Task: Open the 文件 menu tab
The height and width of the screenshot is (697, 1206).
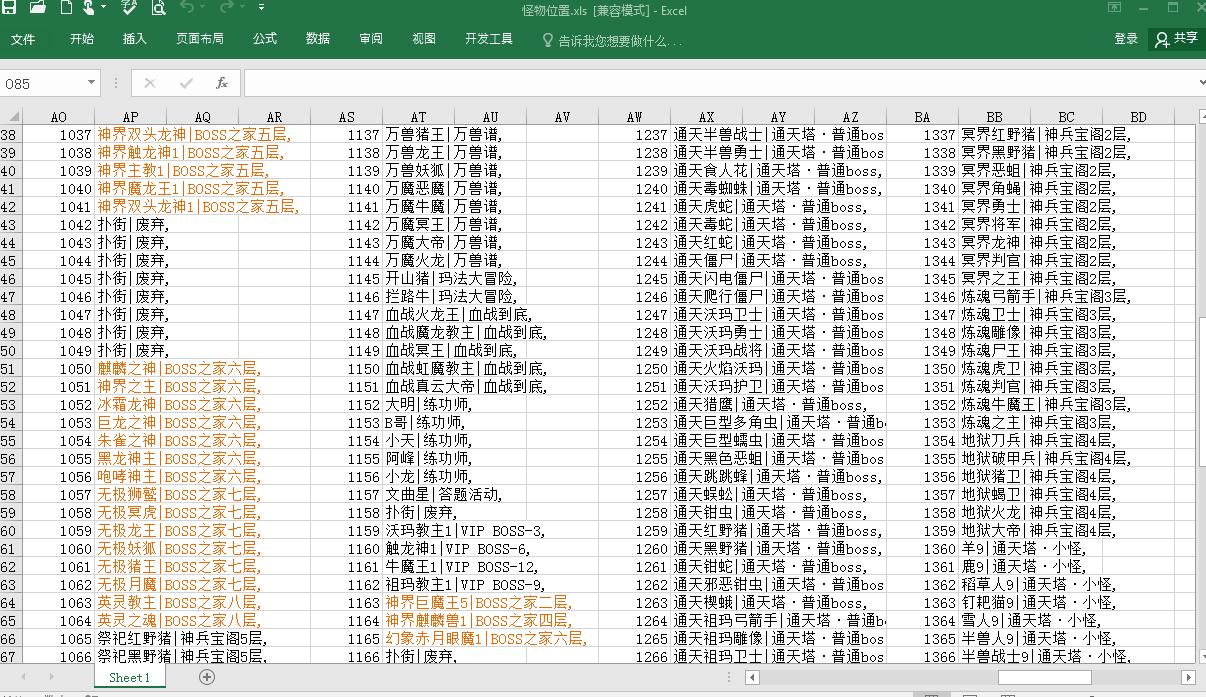Action: tap(23, 39)
